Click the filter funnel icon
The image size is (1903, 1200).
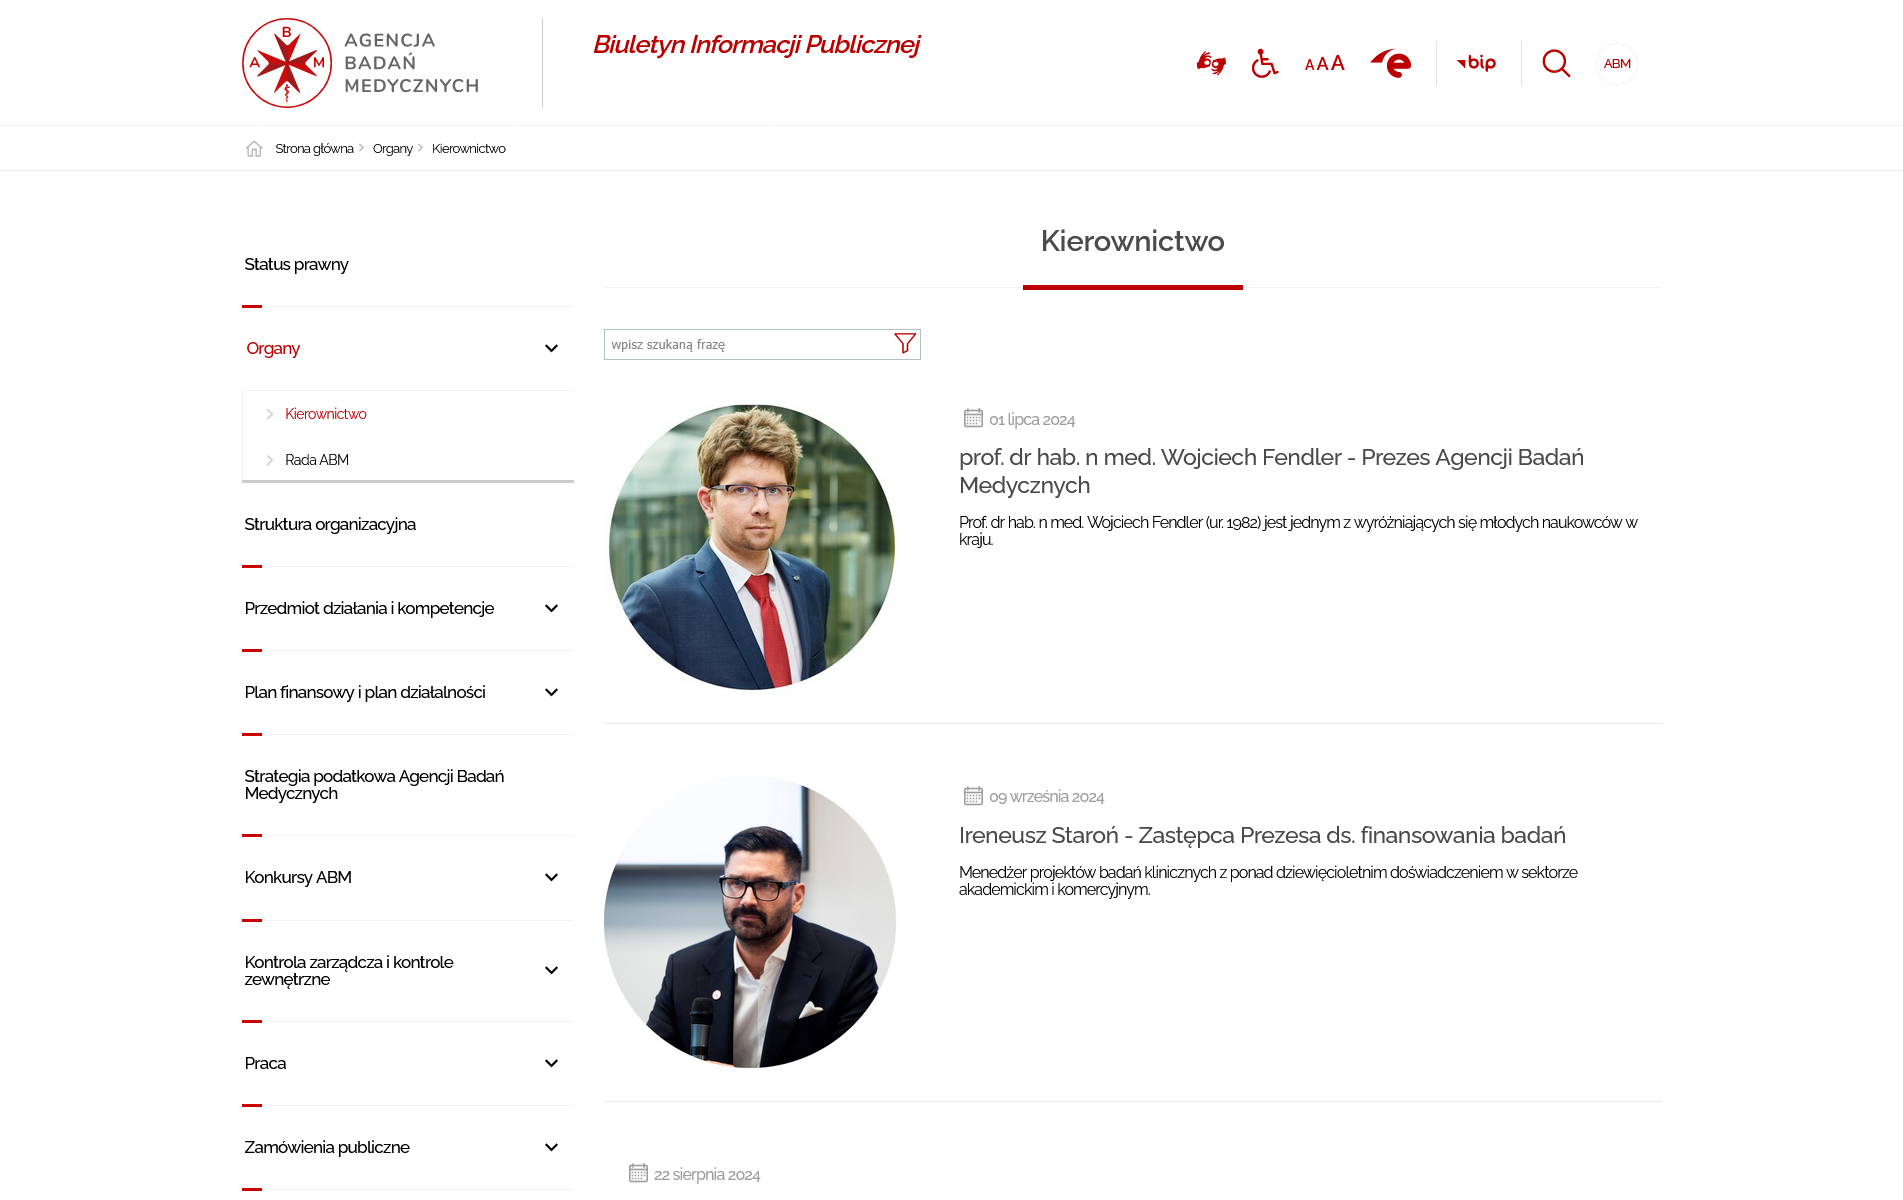pos(904,344)
